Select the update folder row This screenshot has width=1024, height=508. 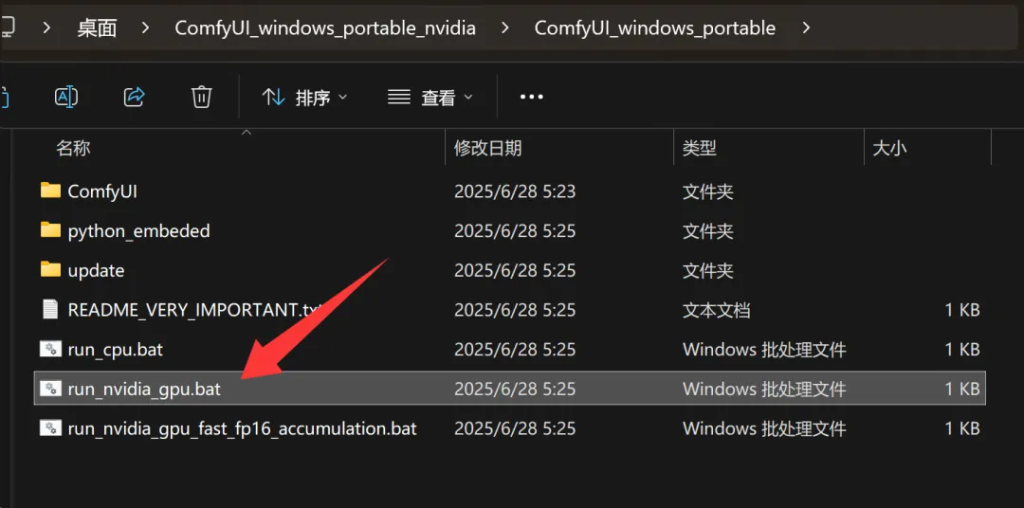509,270
